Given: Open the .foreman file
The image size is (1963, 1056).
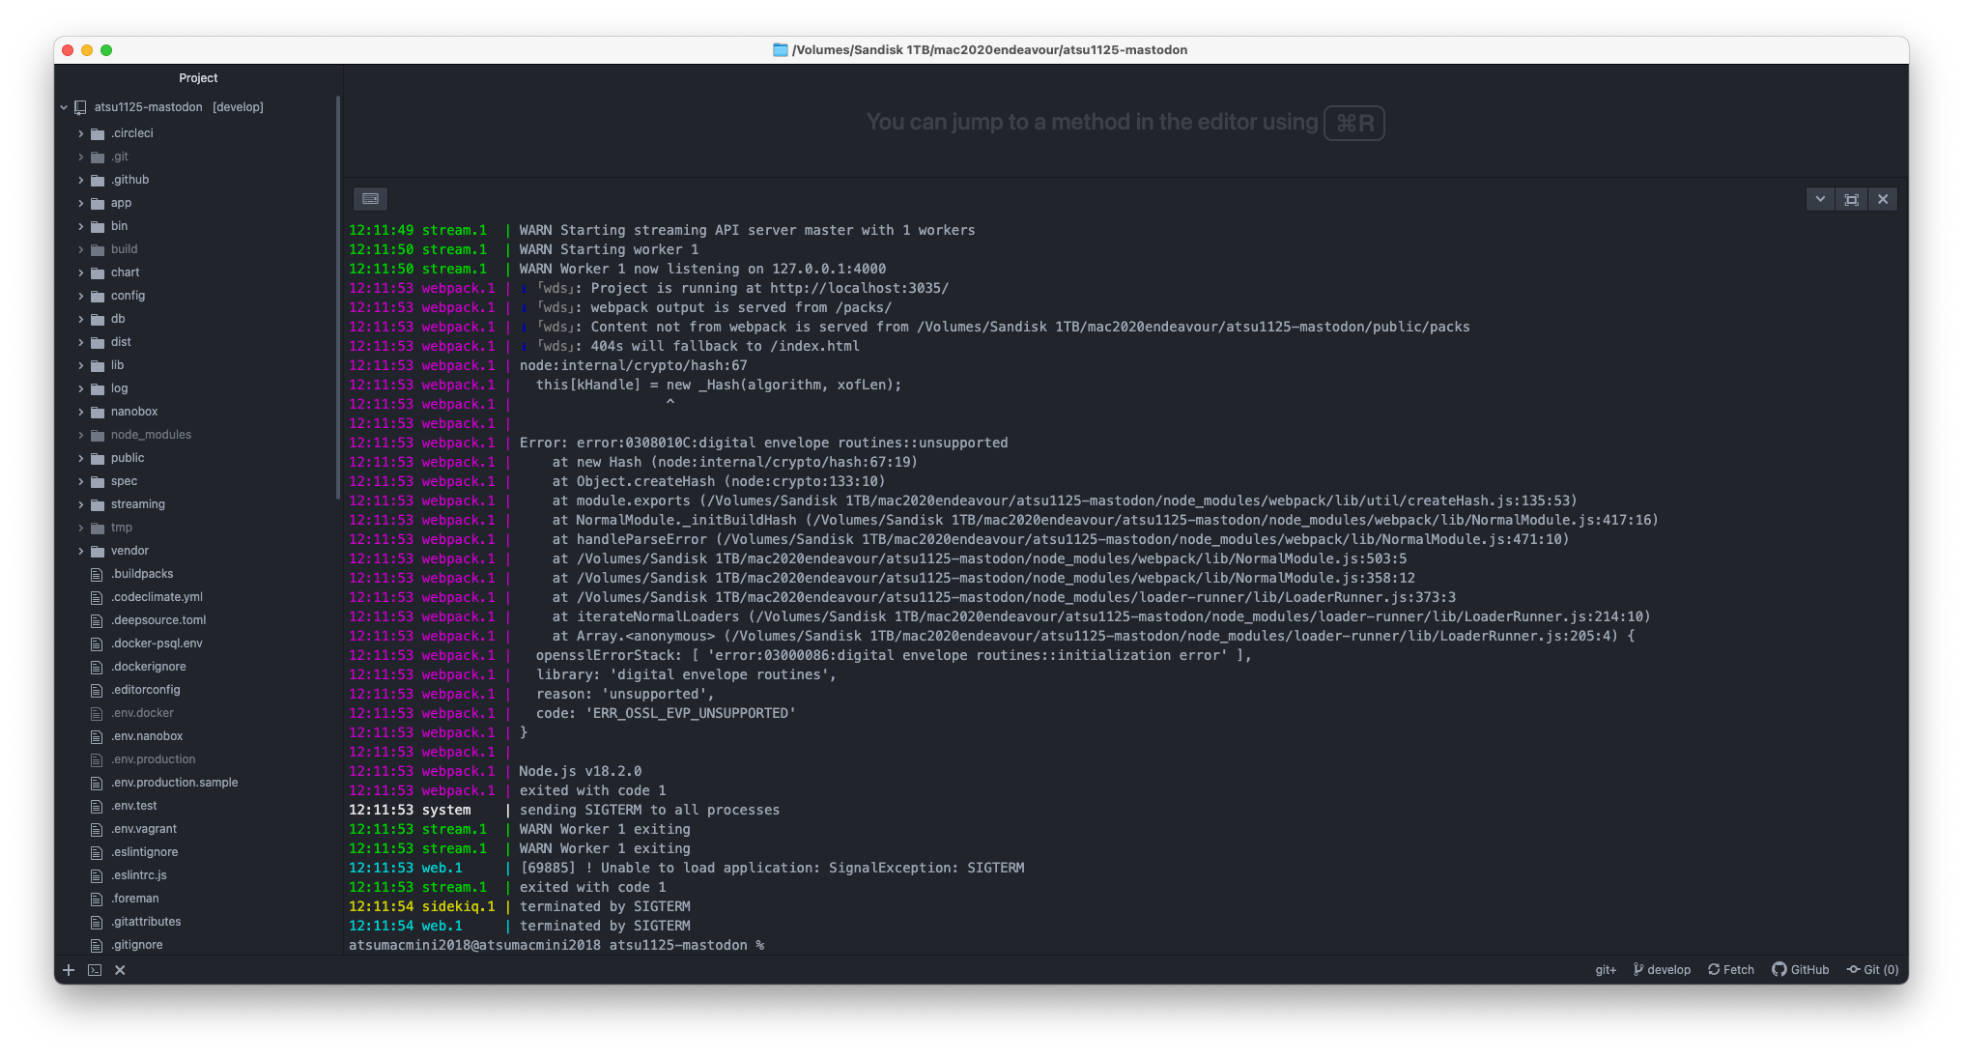Looking at the screenshot, I should click(135, 899).
